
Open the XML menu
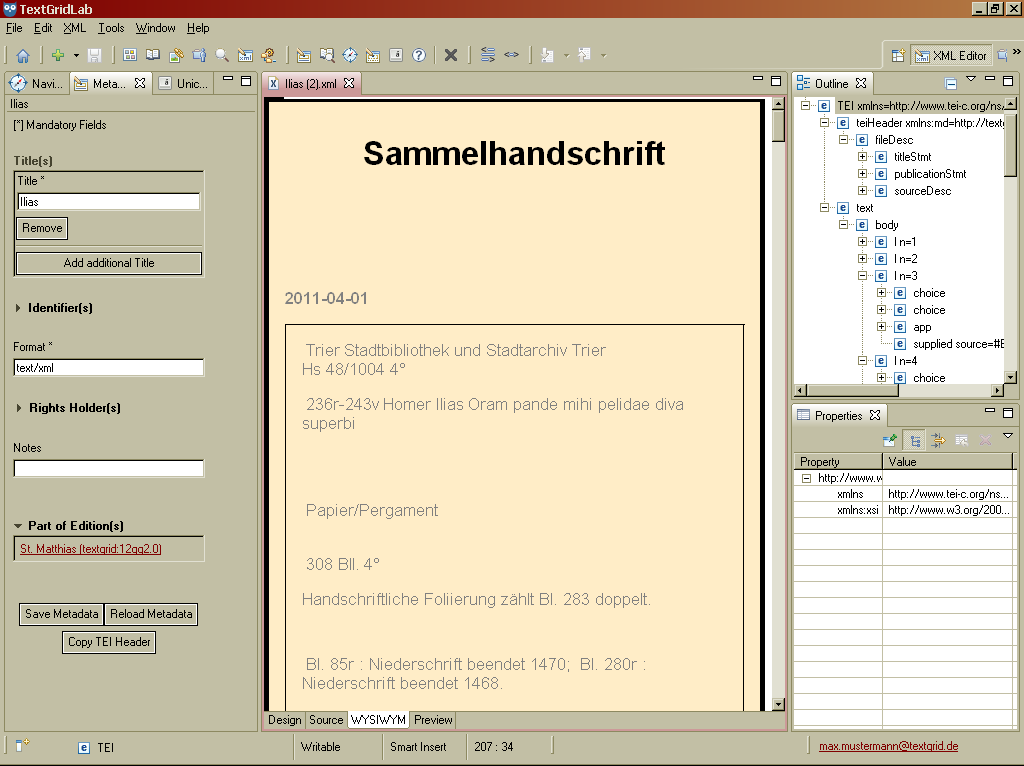click(74, 28)
